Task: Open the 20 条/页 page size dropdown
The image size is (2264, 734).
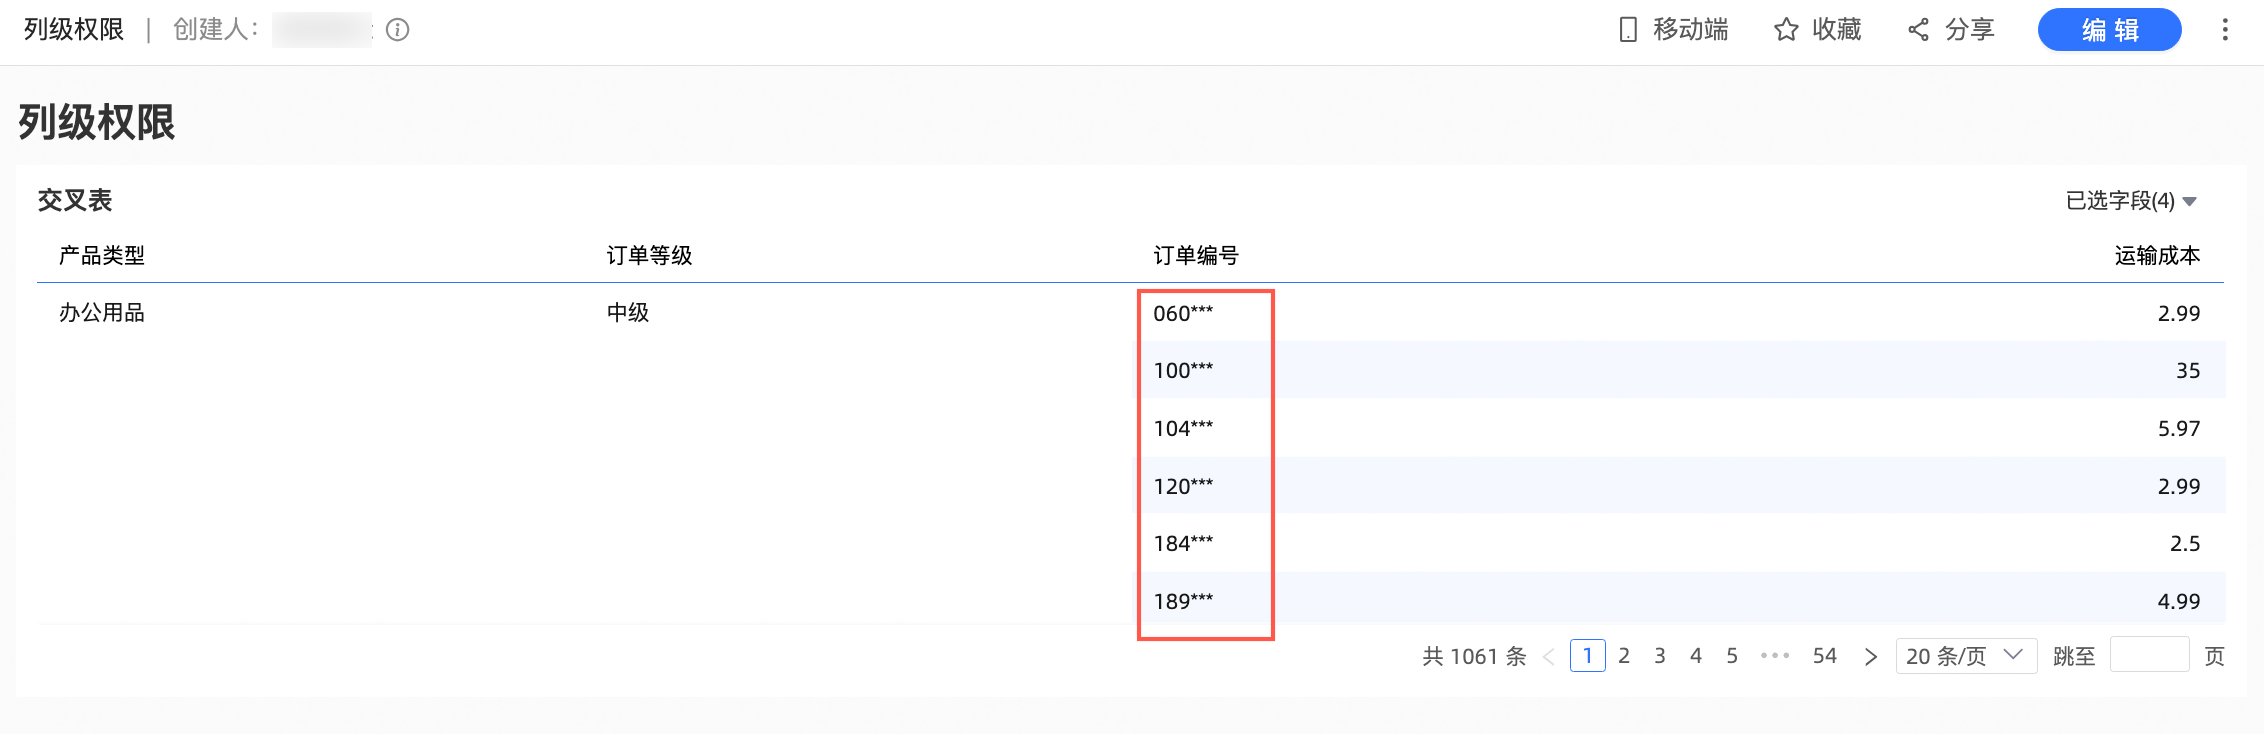Action: (1965, 656)
